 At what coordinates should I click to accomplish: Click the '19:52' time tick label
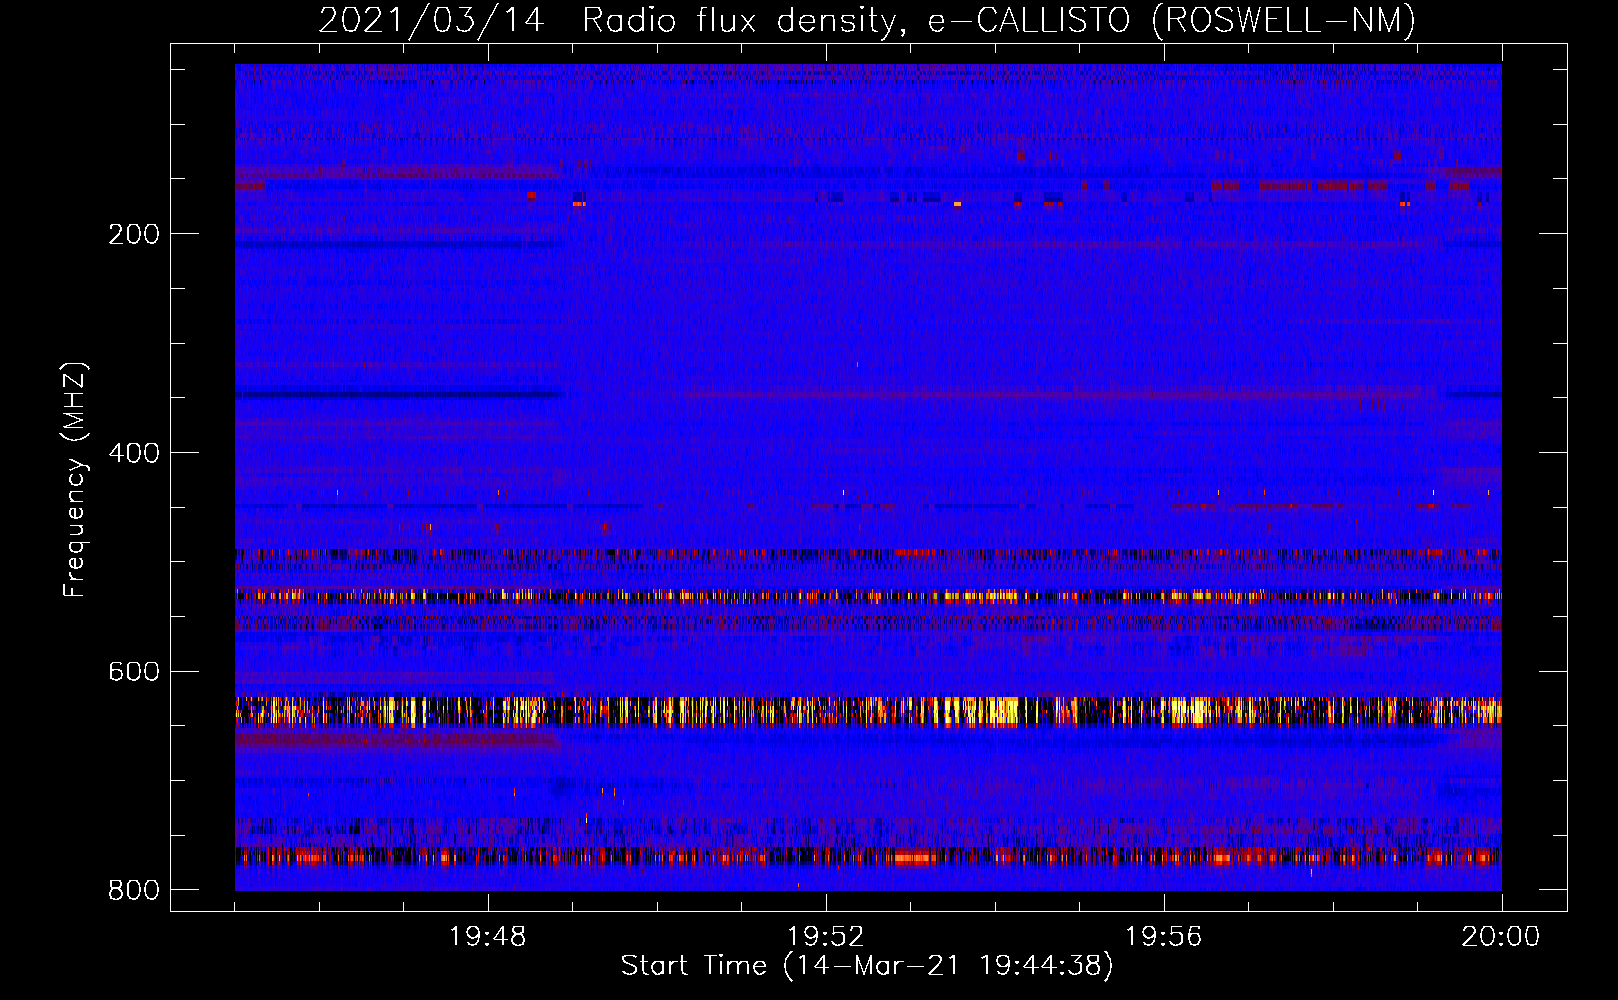coord(826,937)
